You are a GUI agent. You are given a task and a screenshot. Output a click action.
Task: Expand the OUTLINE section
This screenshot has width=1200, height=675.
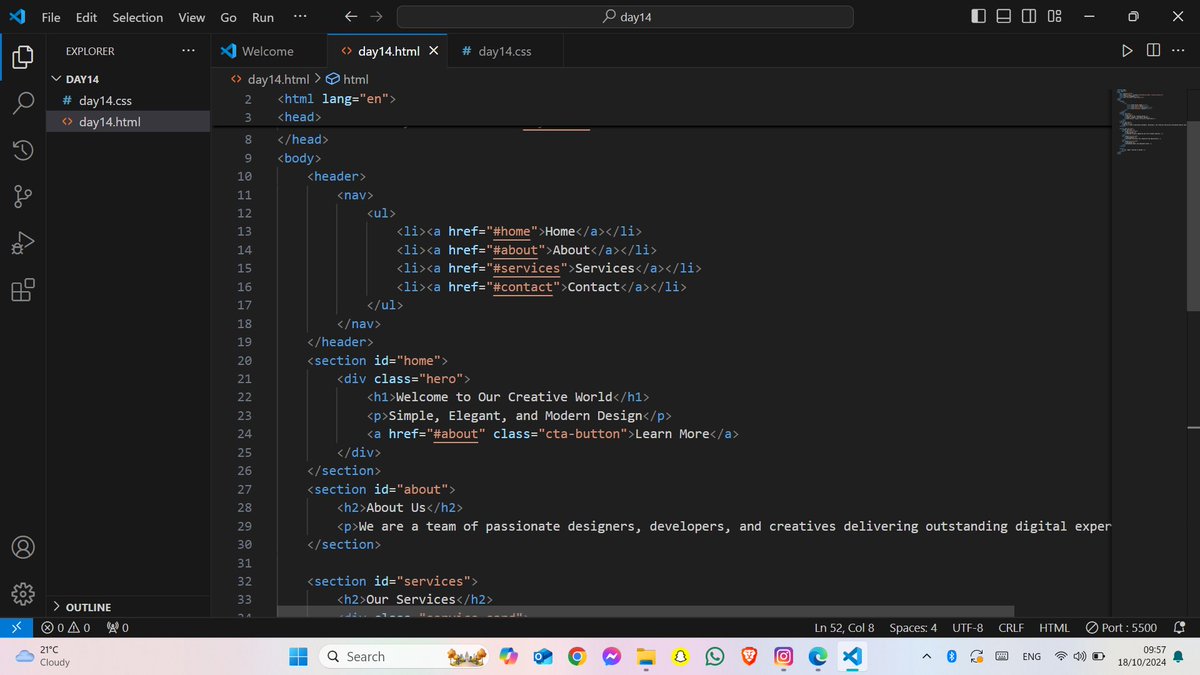click(x=129, y=607)
